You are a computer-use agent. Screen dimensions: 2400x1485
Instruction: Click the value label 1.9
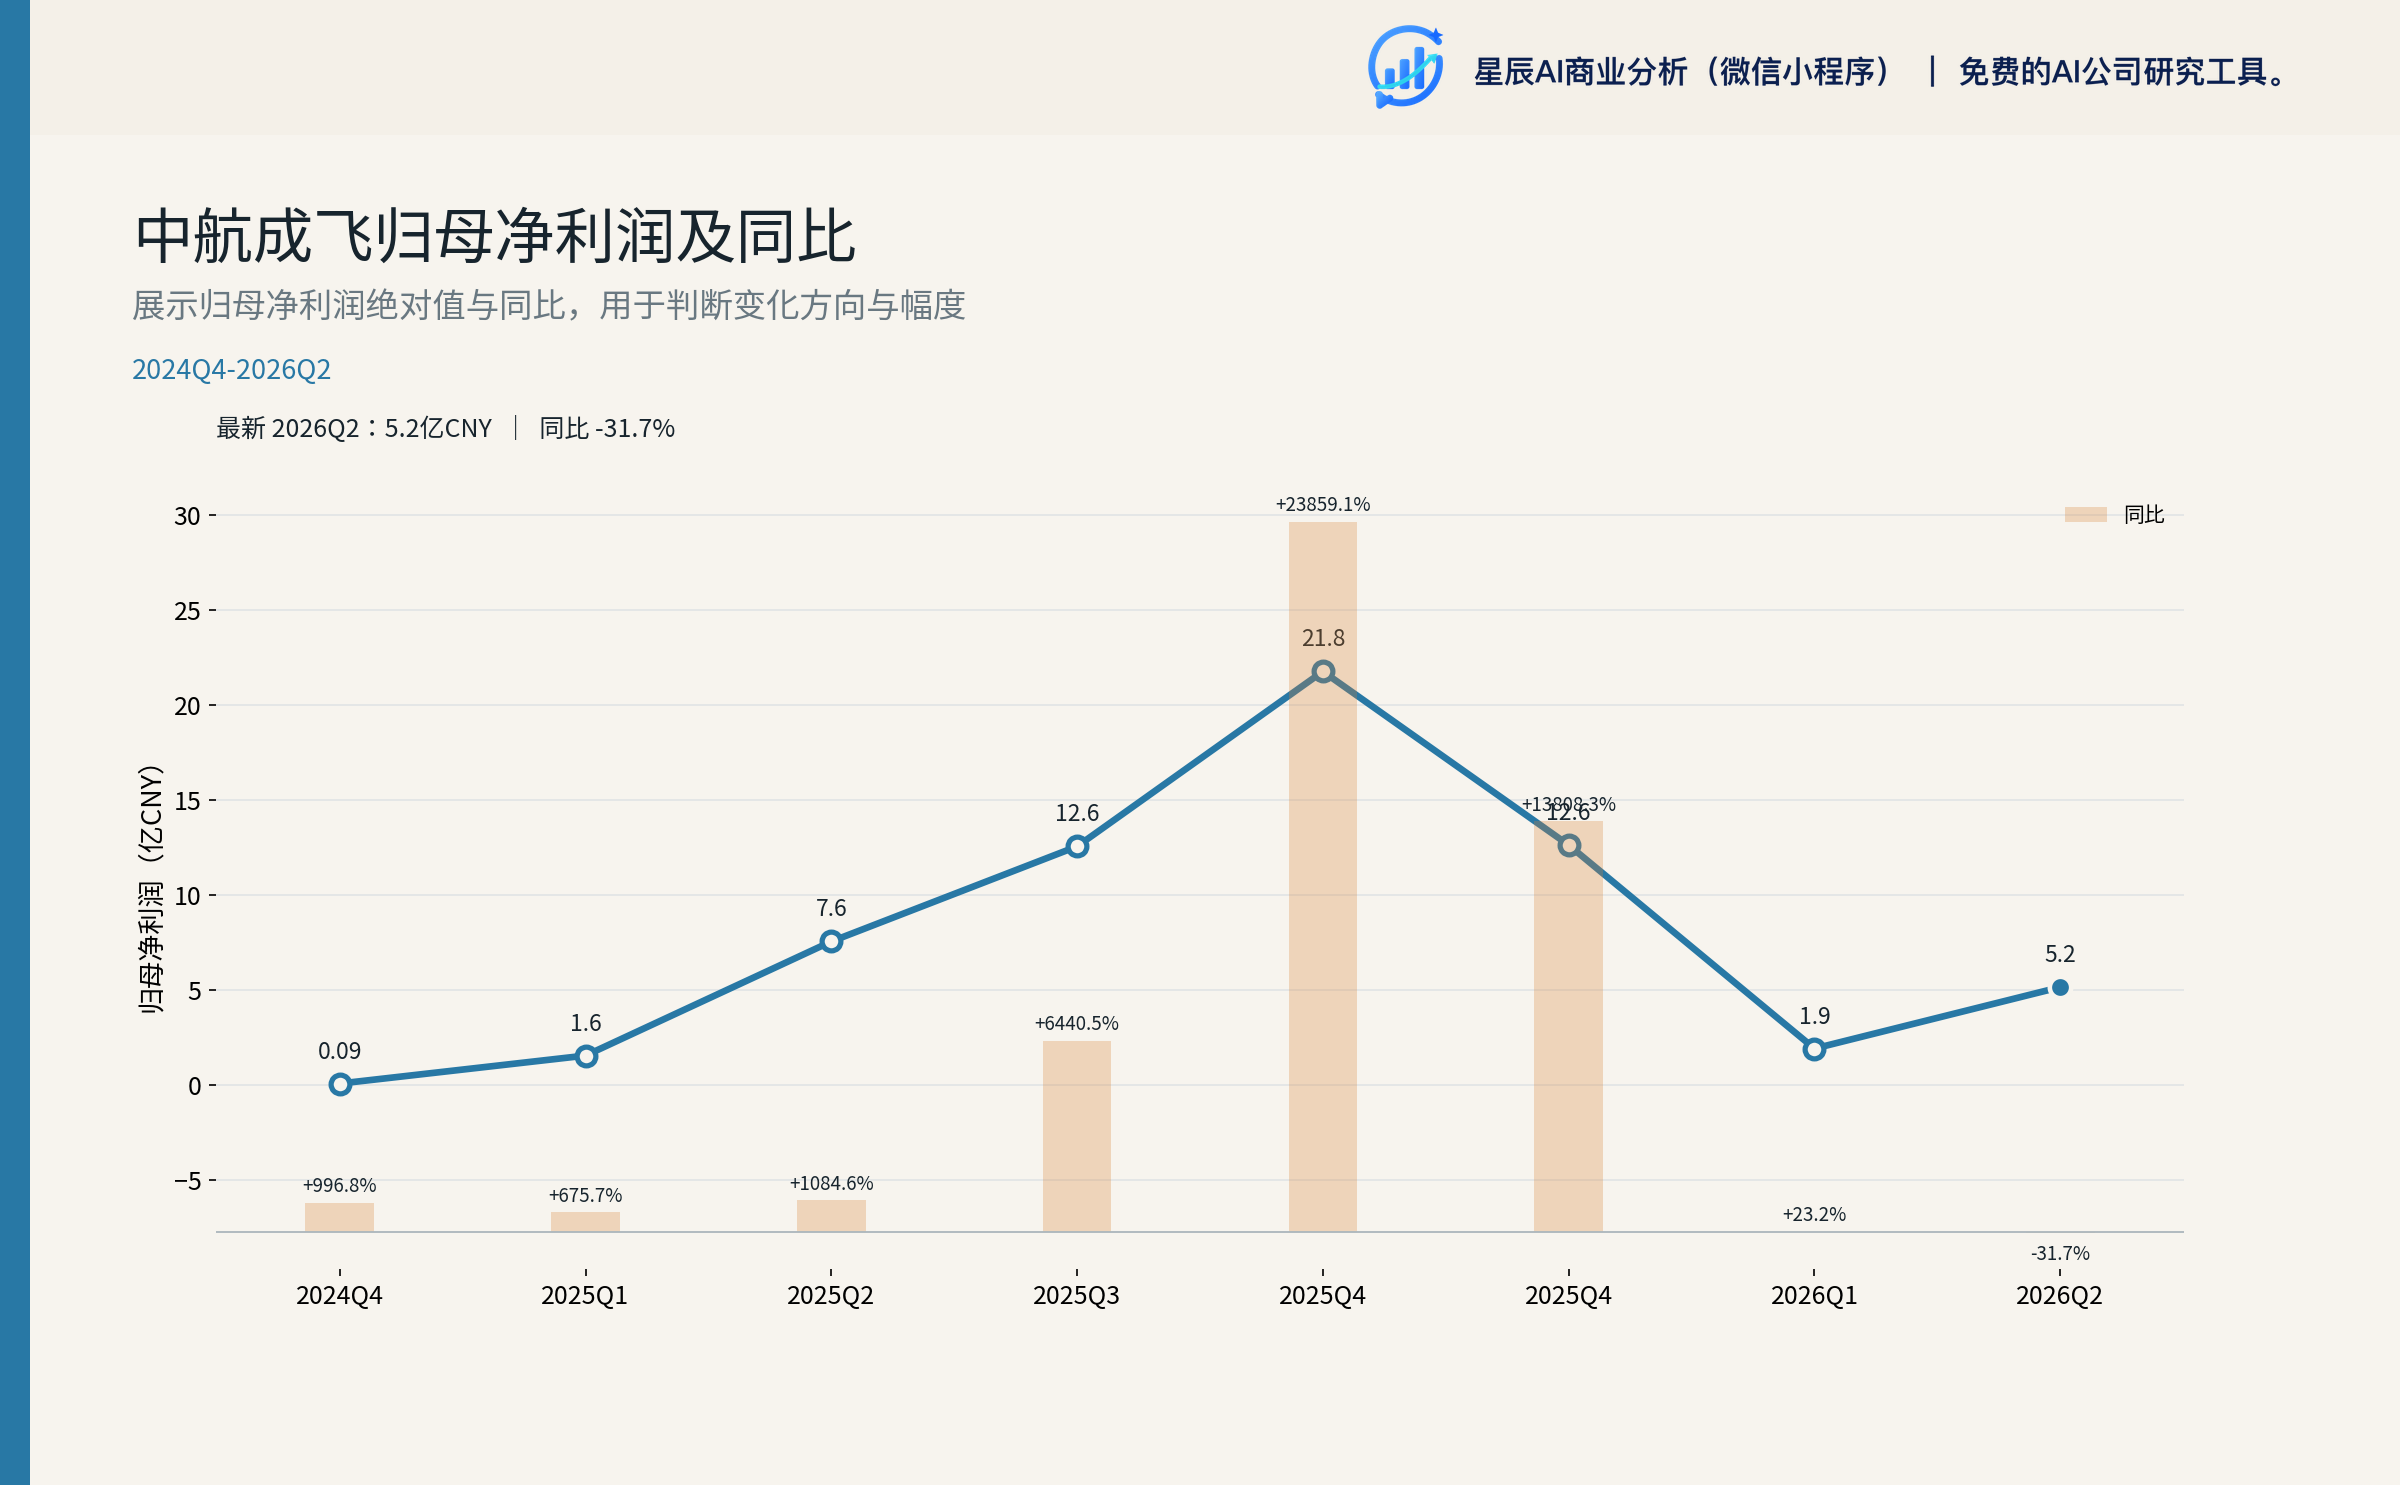tap(1814, 1016)
